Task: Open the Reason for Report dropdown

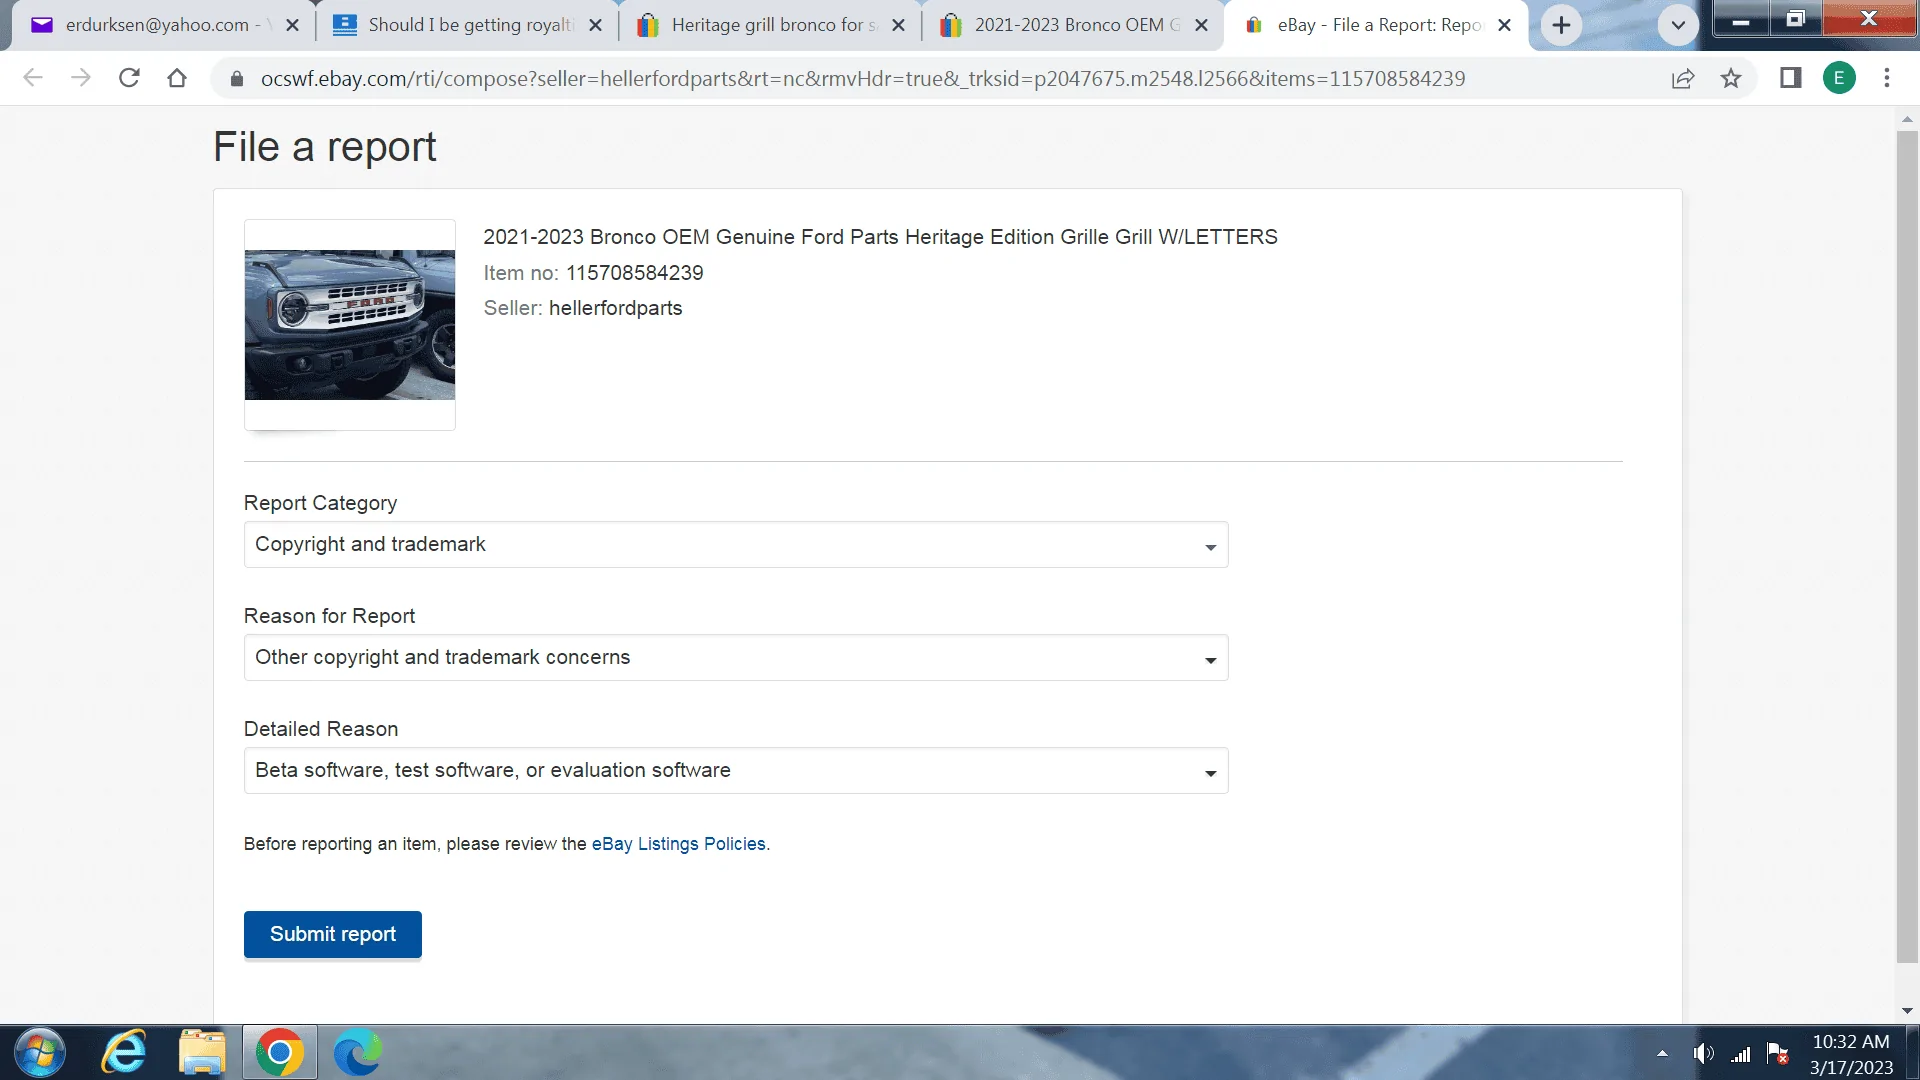Action: (x=736, y=658)
